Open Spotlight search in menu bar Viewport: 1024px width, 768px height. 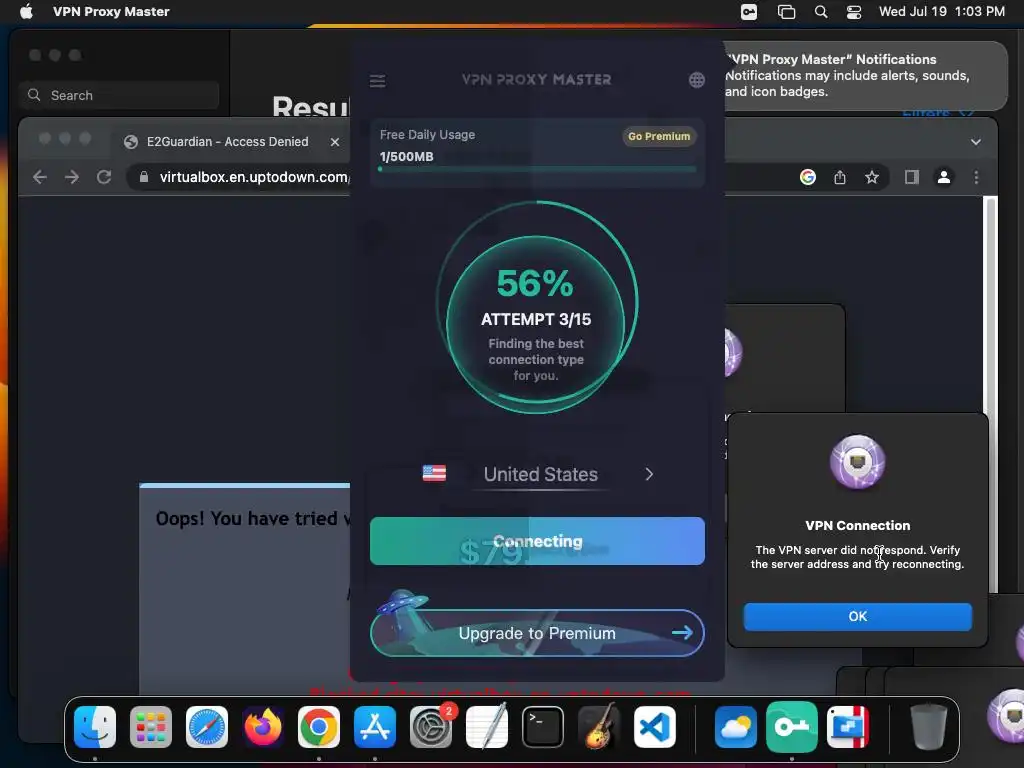[x=821, y=12]
